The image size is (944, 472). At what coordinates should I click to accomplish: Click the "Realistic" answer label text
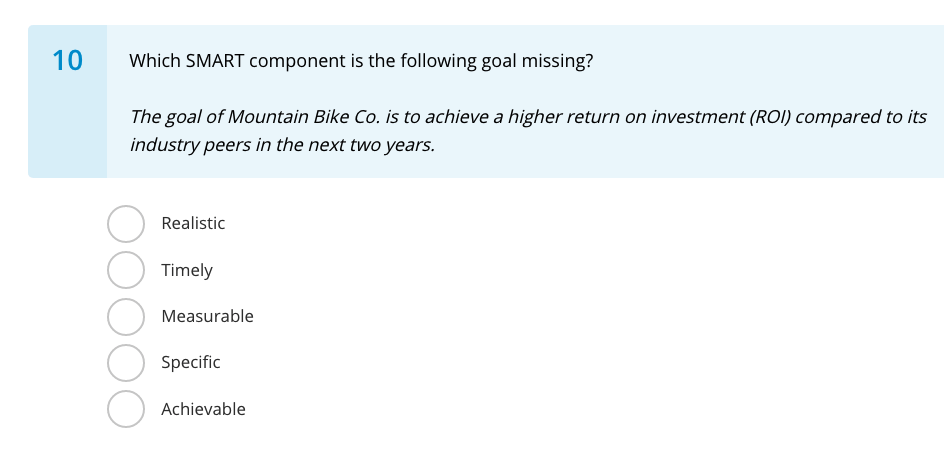pos(193,224)
